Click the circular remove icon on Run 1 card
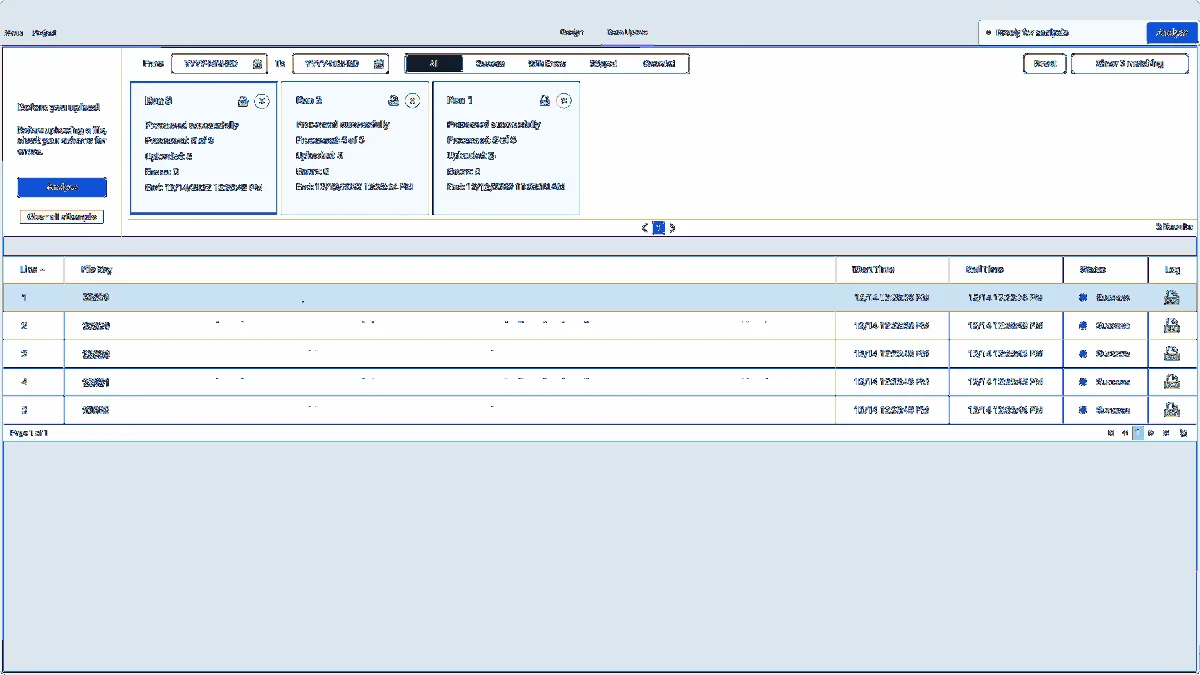The width and height of the screenshot is (1200, 675). 564,100
